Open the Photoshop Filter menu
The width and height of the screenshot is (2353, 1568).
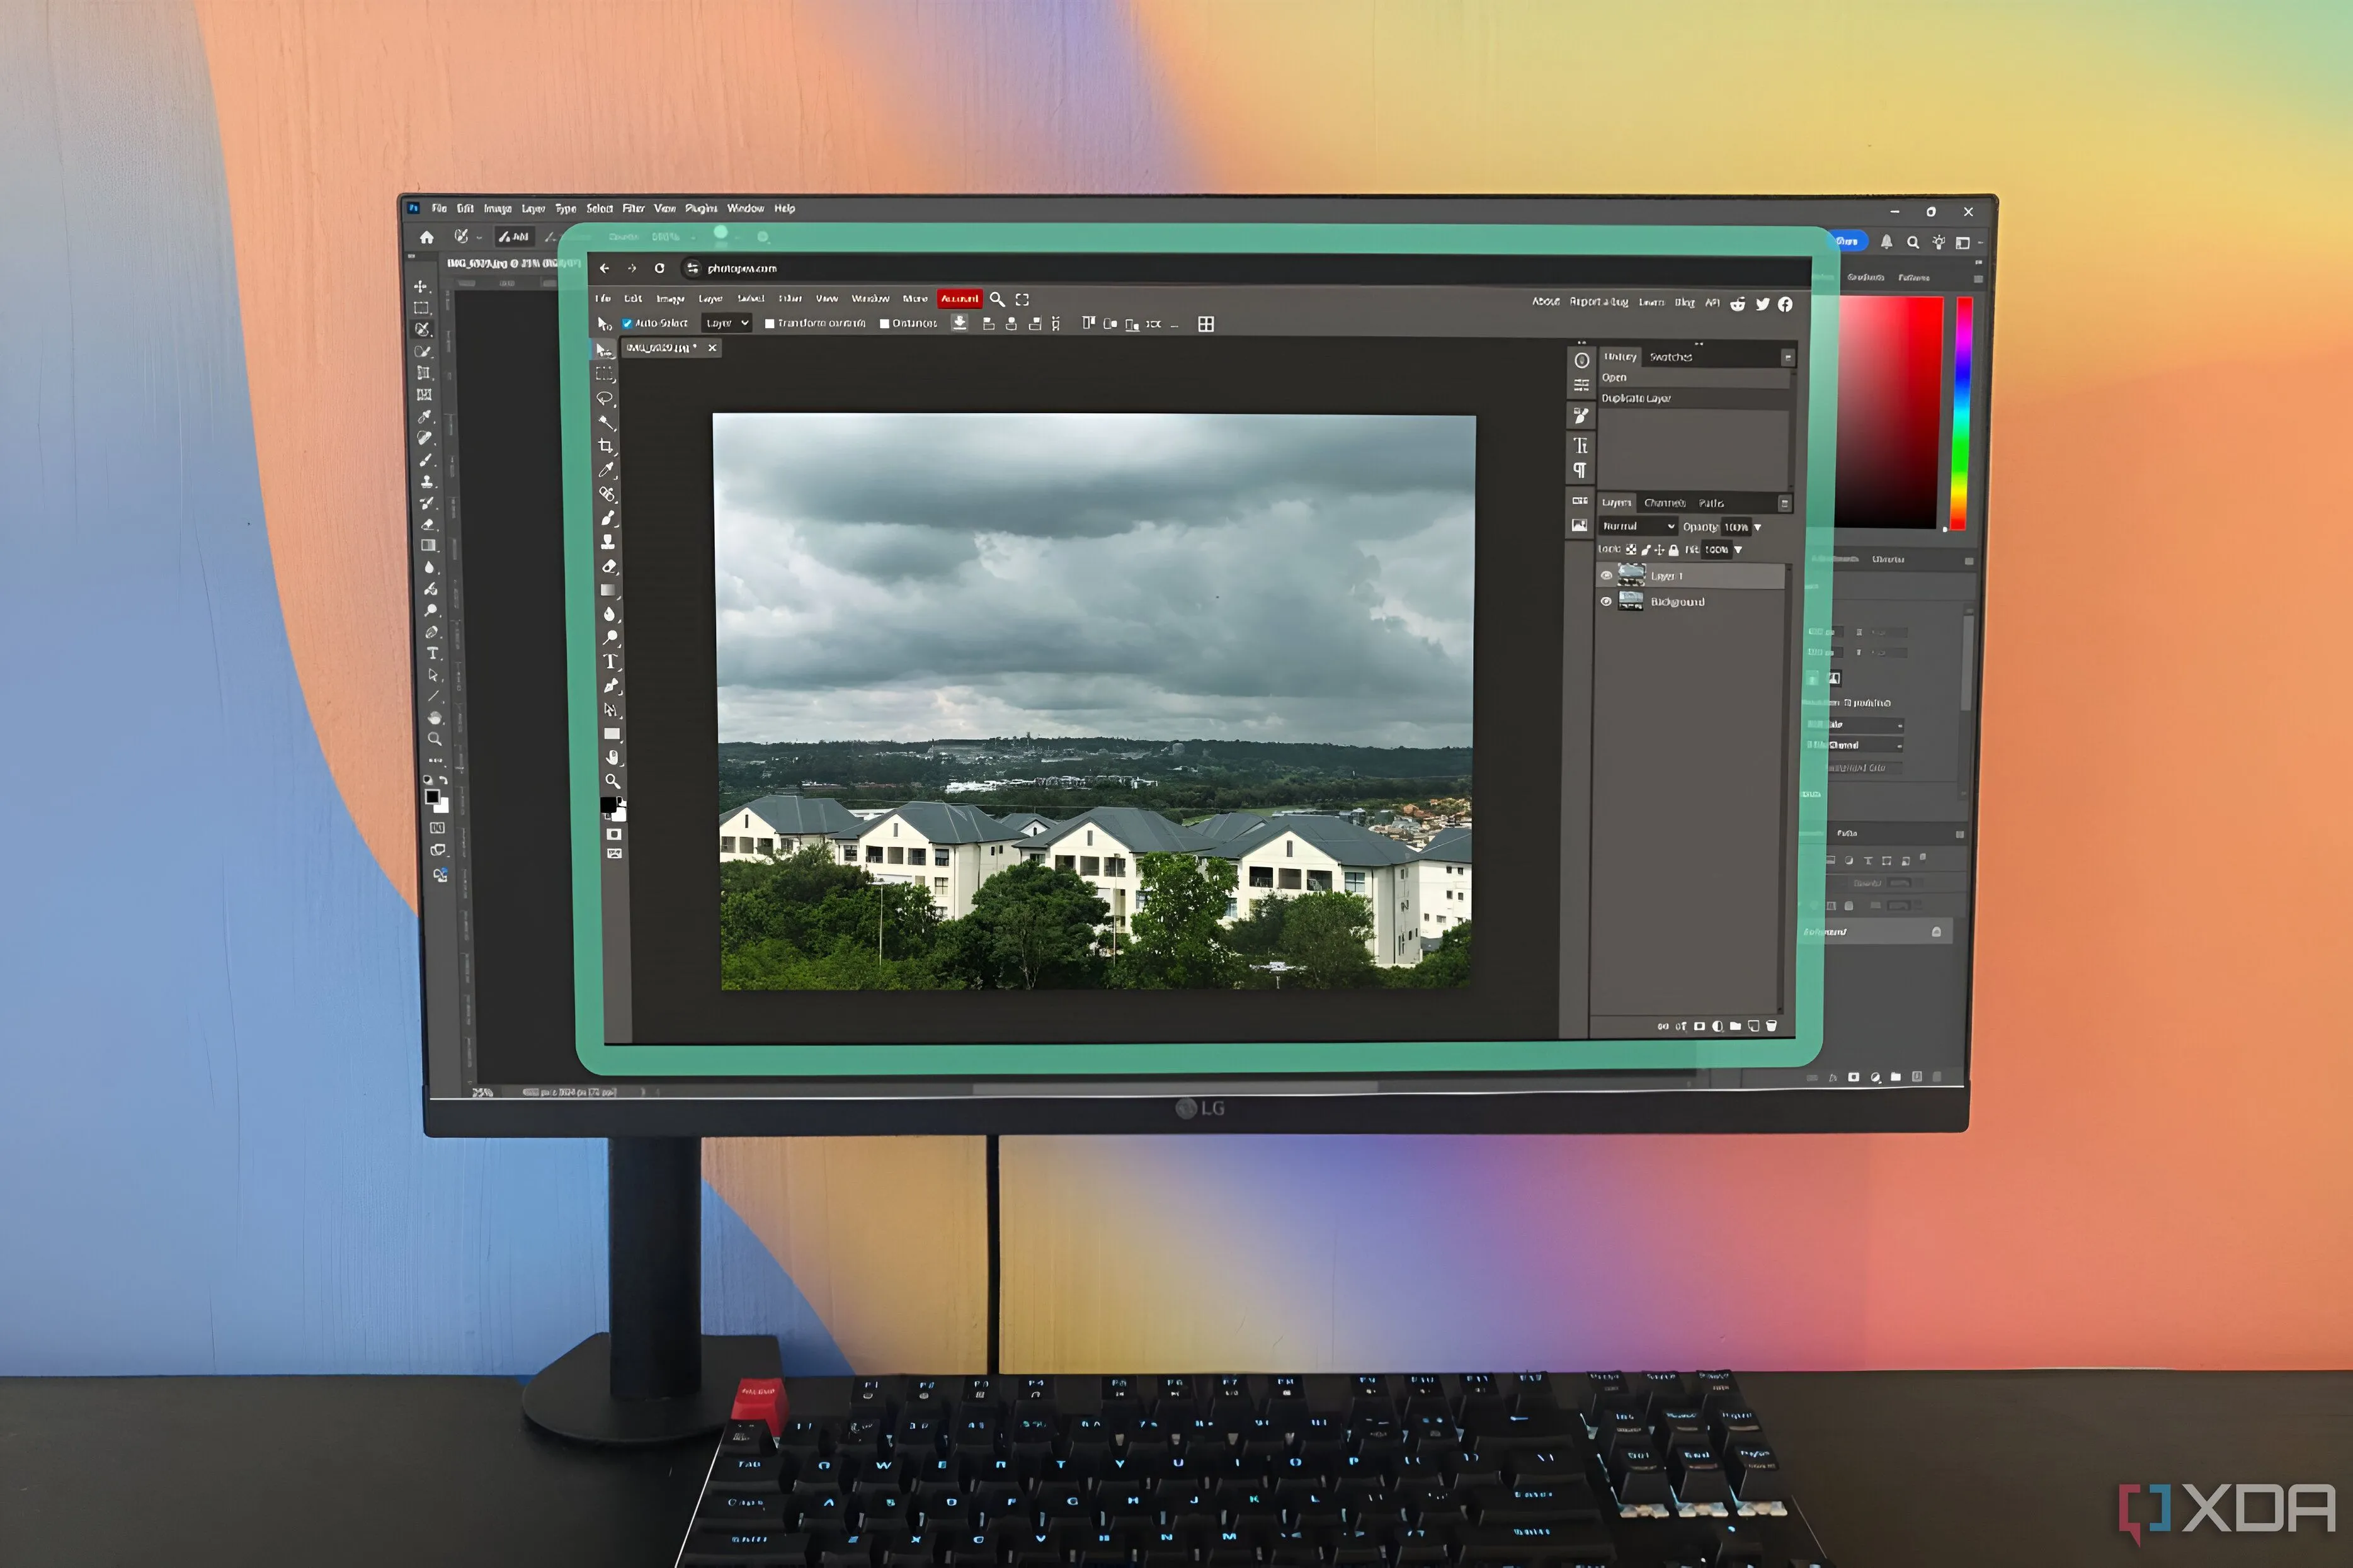[633, 208]
